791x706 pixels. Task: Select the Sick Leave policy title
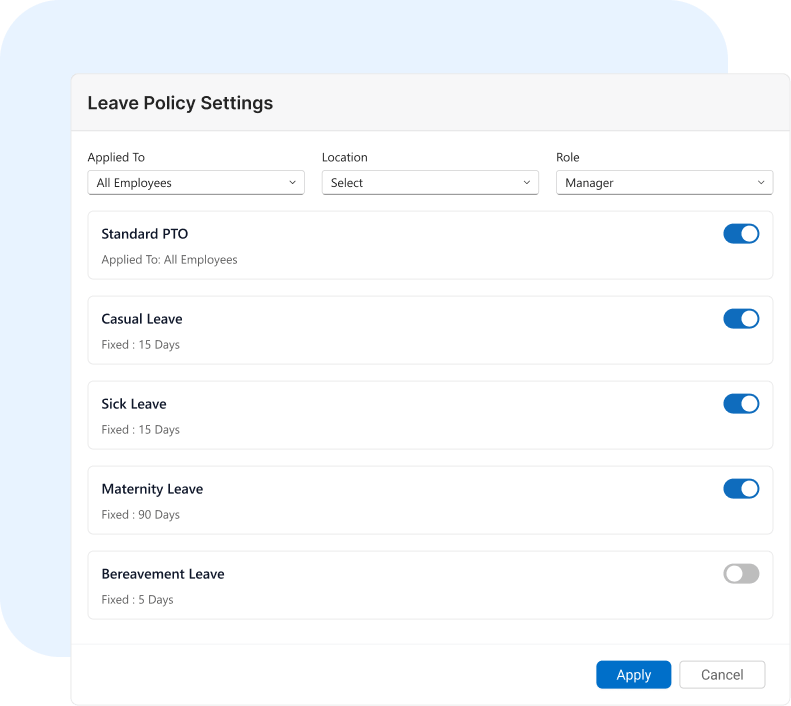134,404
